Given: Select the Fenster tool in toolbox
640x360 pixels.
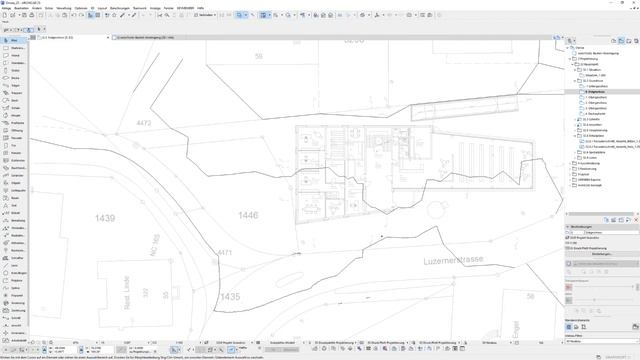Looking at the screenshot, I should (13, 153).
